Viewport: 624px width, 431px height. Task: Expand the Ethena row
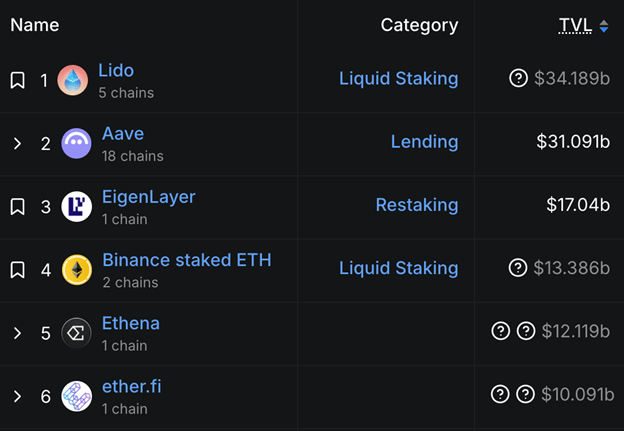point(17,333)
